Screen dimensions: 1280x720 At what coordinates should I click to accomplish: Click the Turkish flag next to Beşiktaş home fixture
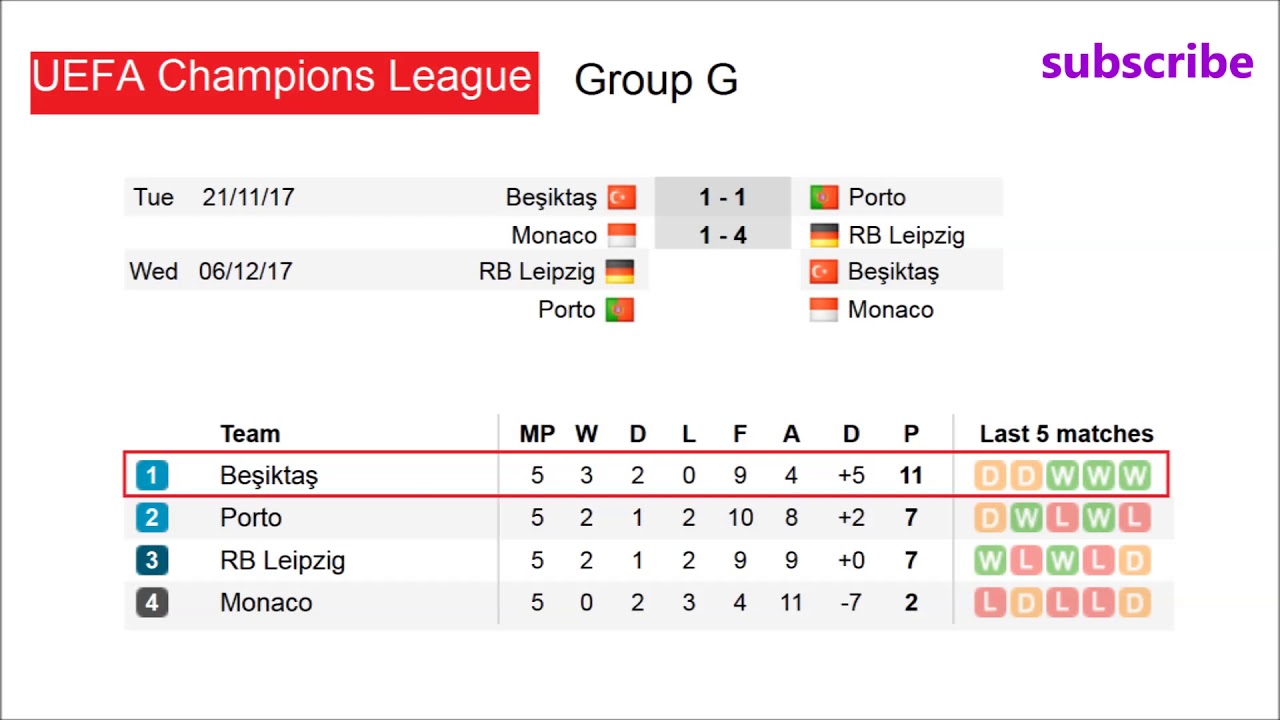(621, 197)
